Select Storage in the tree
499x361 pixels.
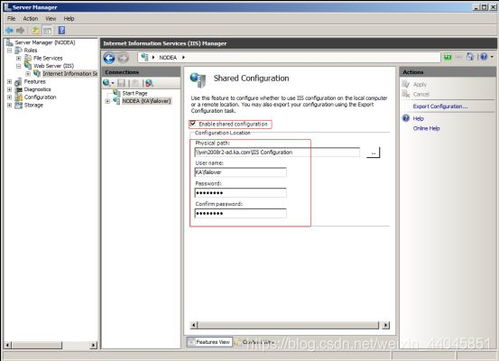point(33,105)
